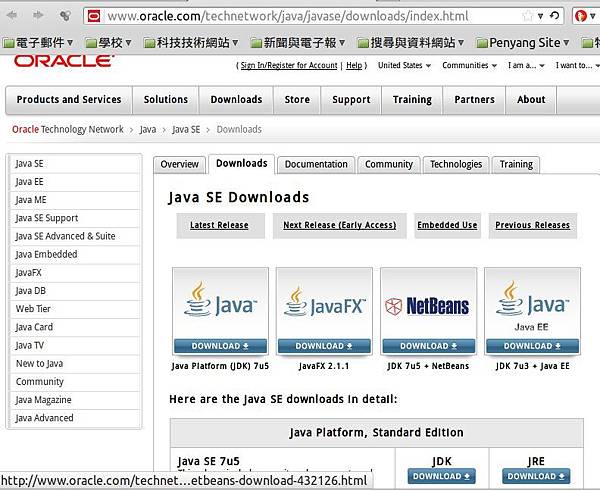This screenshot has height=491, width=600.
Task: Open the Downloads main menu
Action: pyautogui.click(x=236, y=100)
